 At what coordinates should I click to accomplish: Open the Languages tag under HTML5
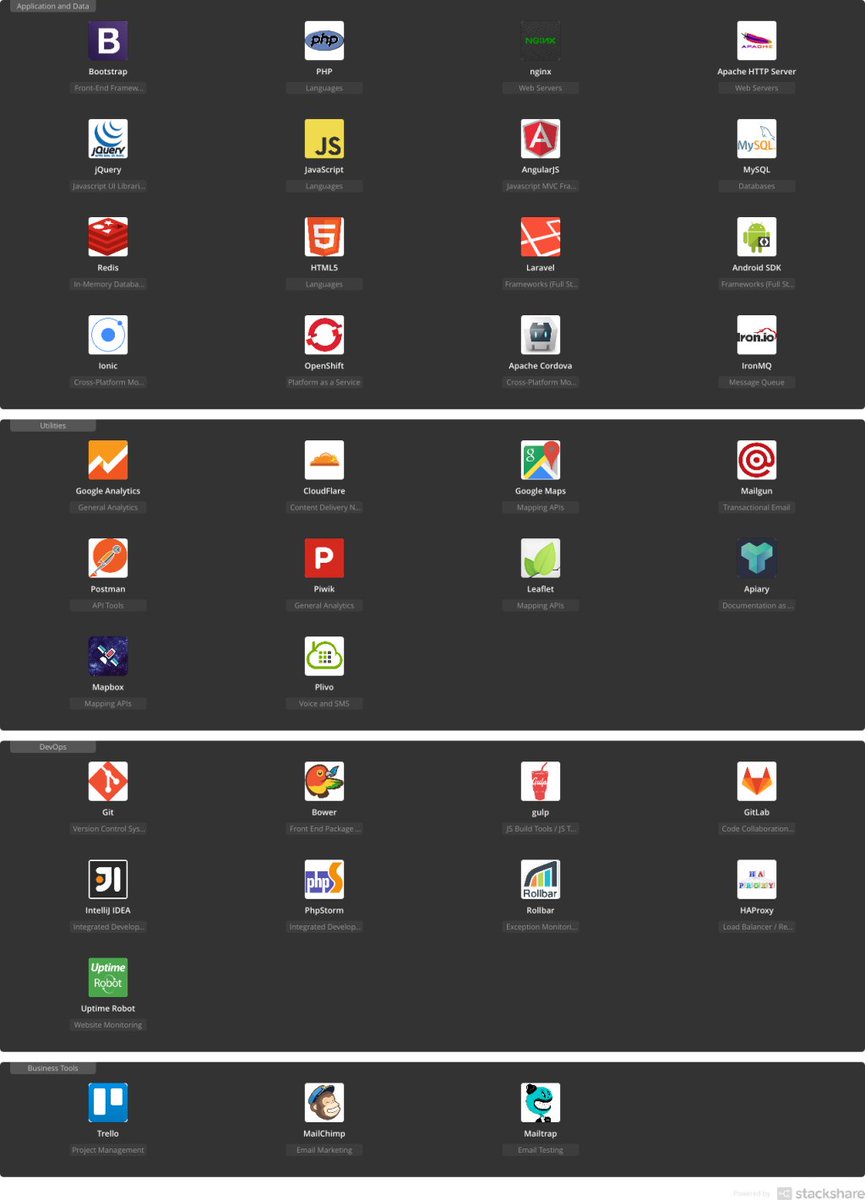pos(324,284)
